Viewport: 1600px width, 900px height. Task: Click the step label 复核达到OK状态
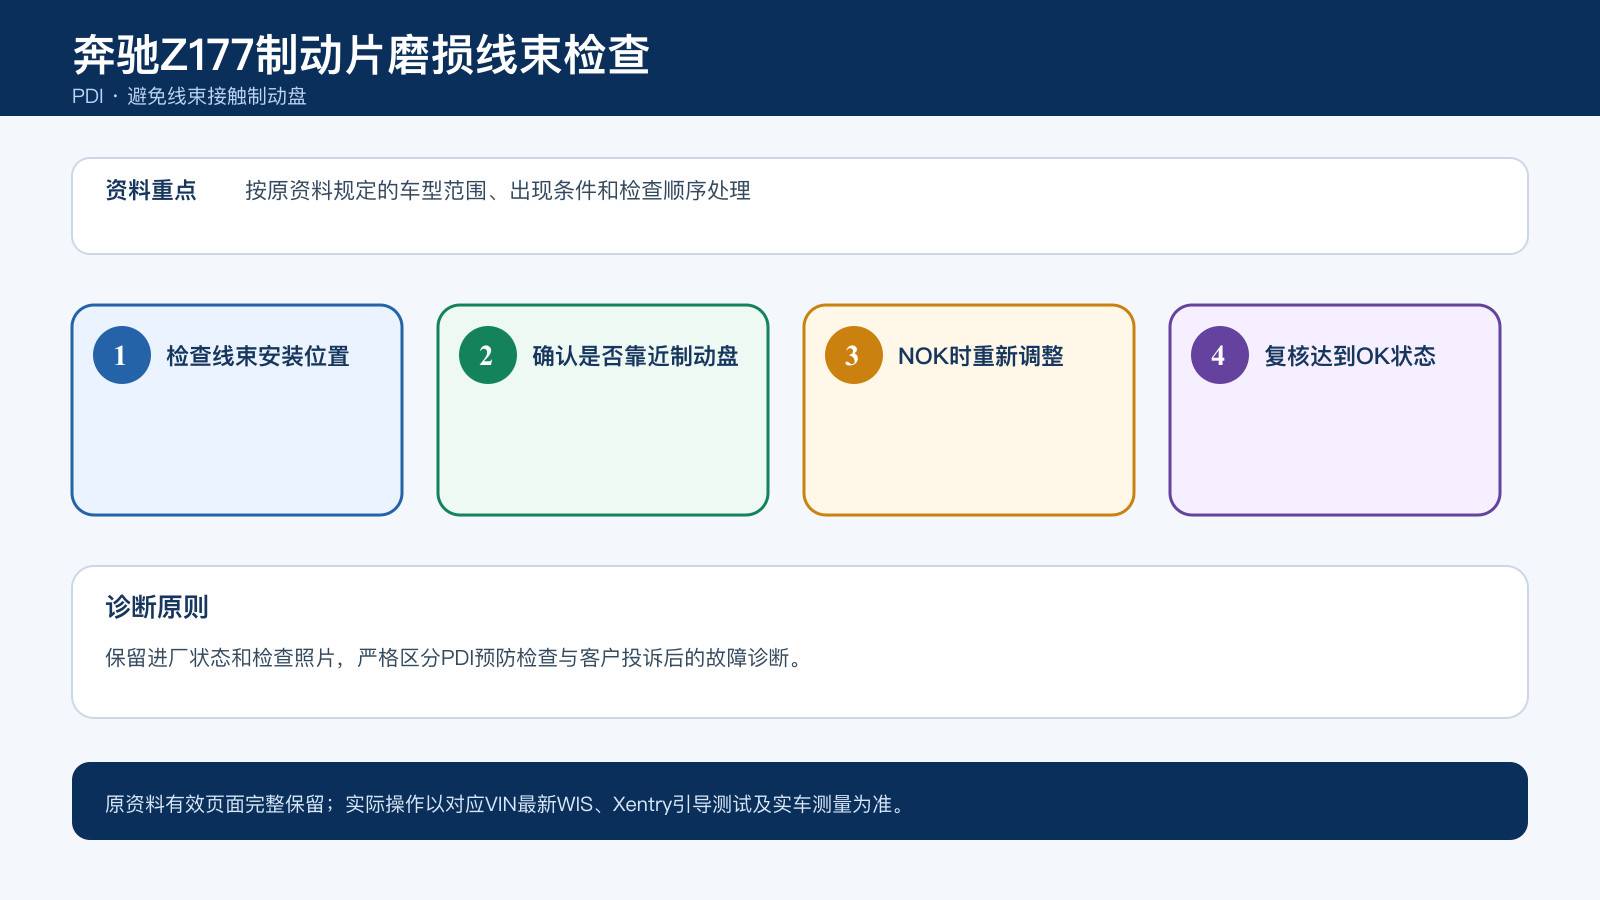[1350, 356]
